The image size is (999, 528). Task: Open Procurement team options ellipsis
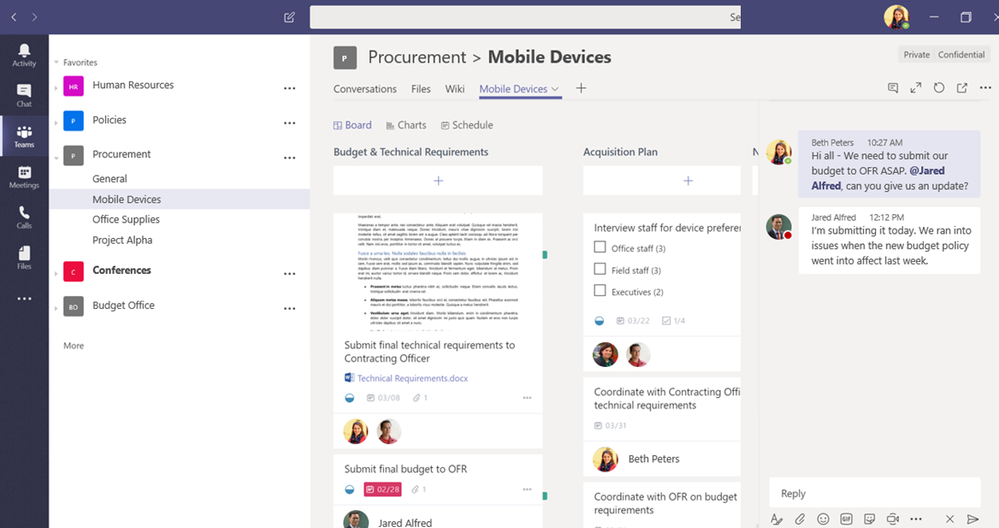point(289,157)
